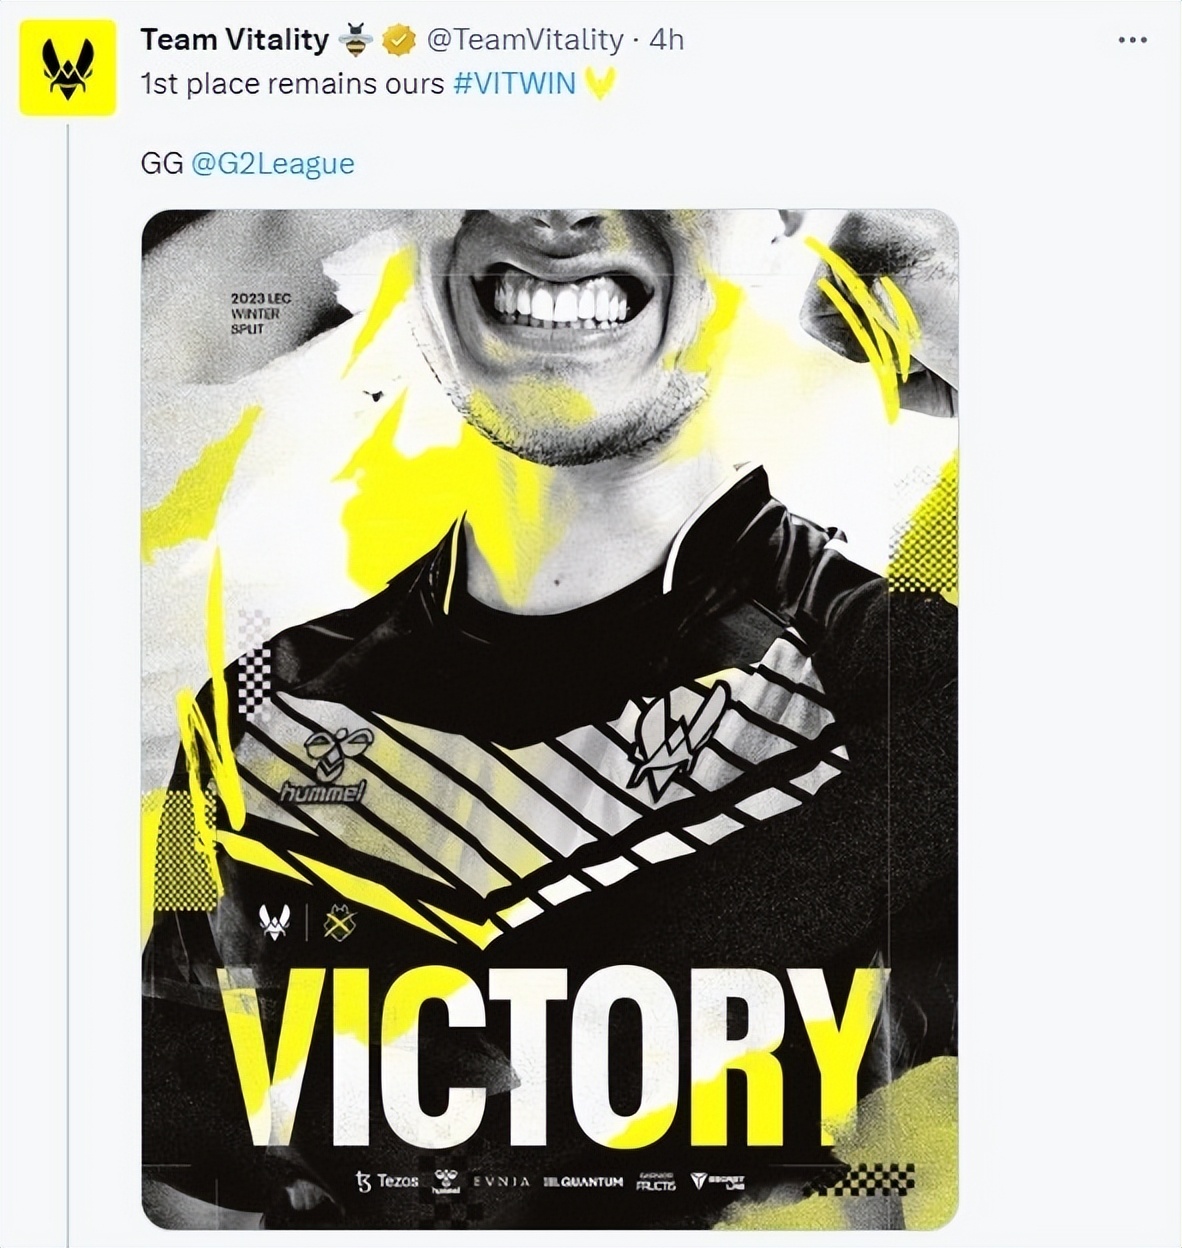Image resolution: width=1182 pixels, height=1248 pixels.
Task: Click the gold verified badge
Action: [400, 40]
